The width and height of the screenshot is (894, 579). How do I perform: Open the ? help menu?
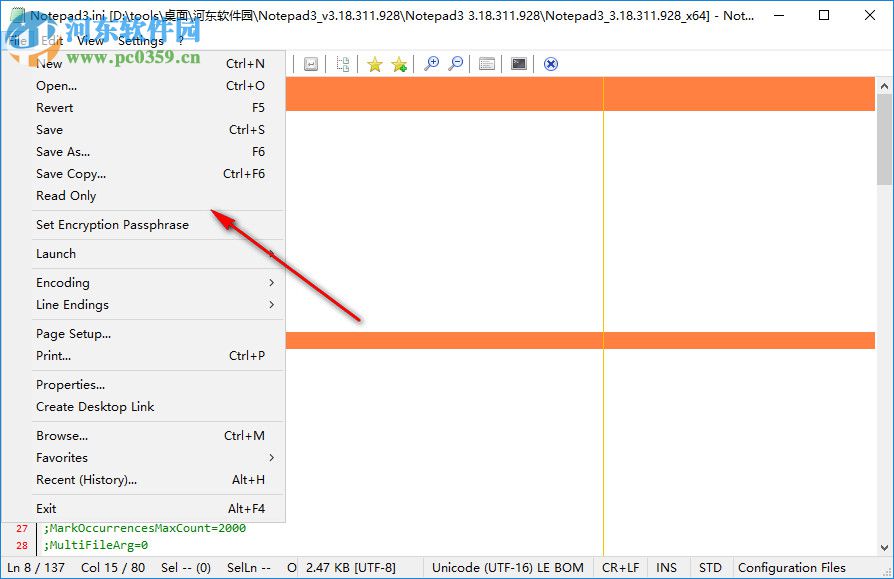180,40
